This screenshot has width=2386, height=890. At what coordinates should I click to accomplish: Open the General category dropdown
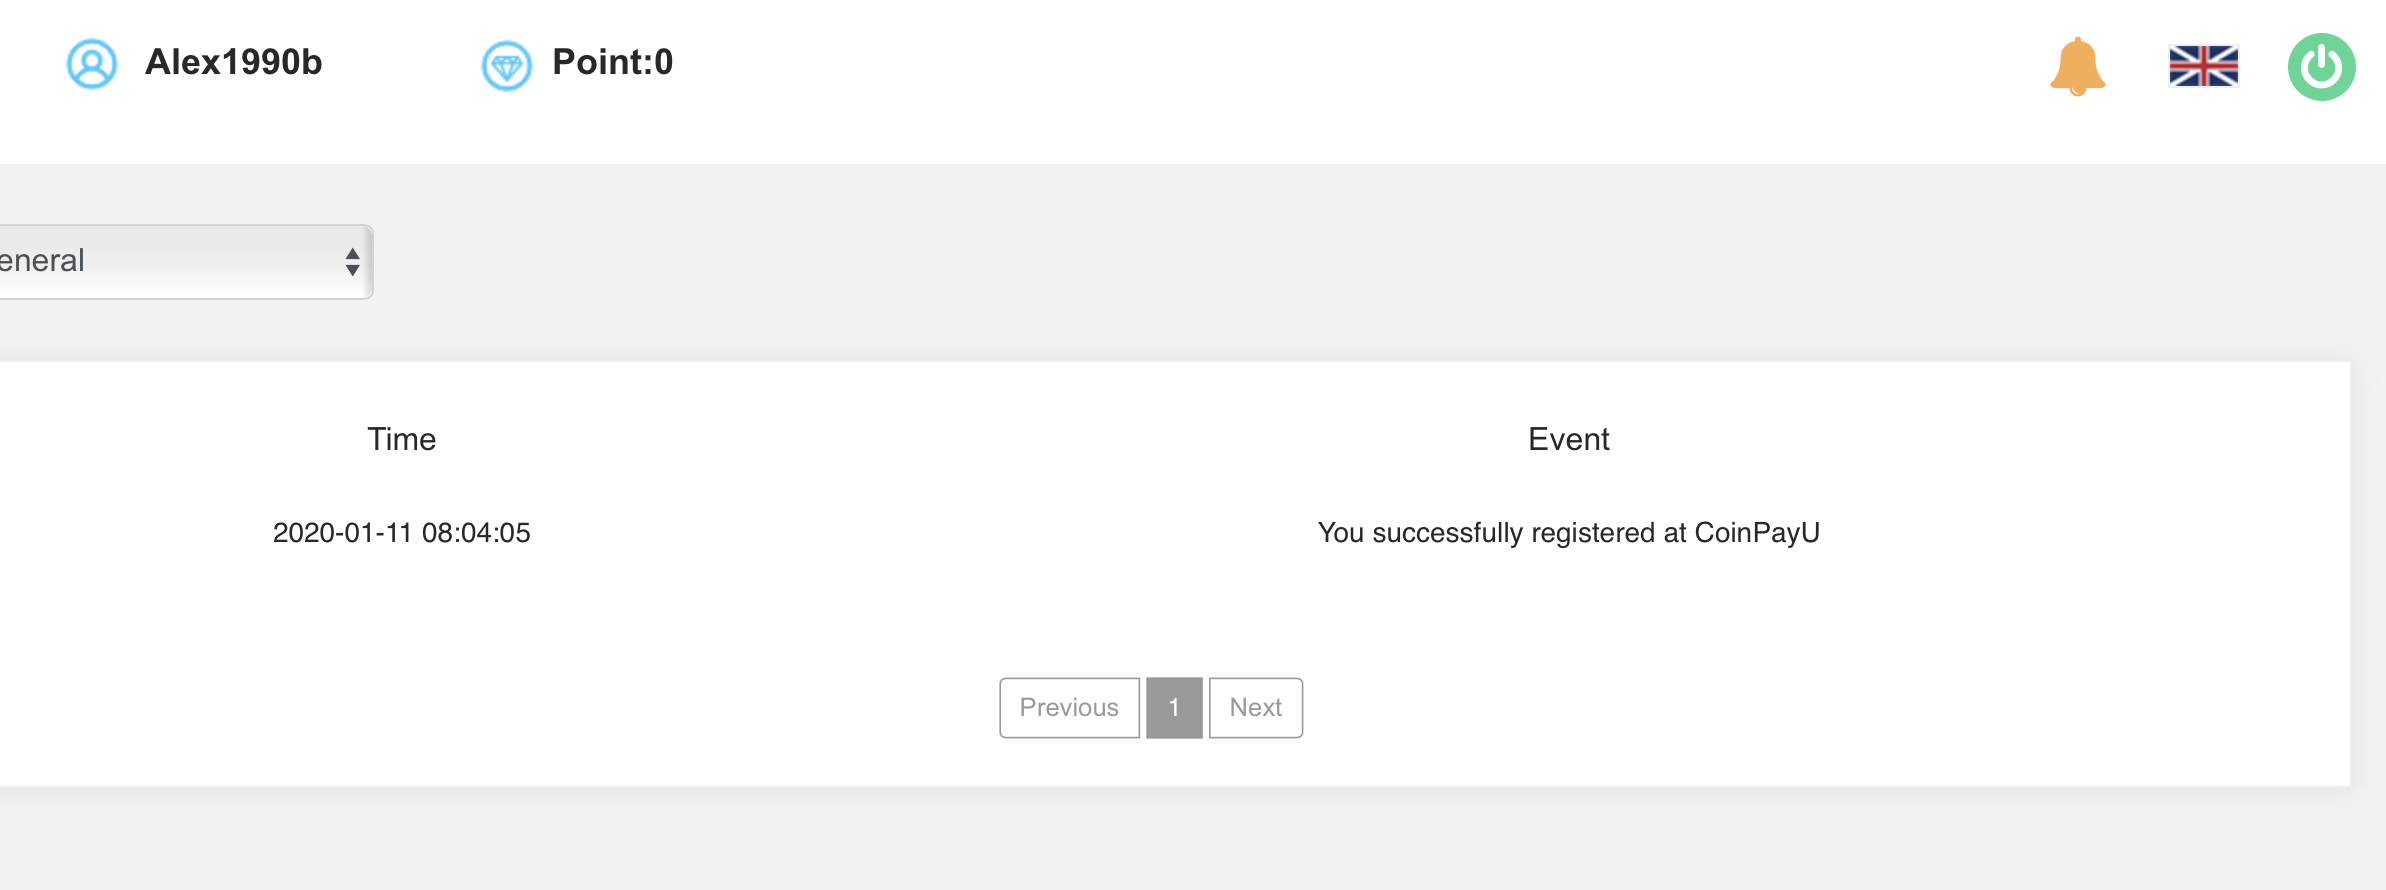point(186,262)
